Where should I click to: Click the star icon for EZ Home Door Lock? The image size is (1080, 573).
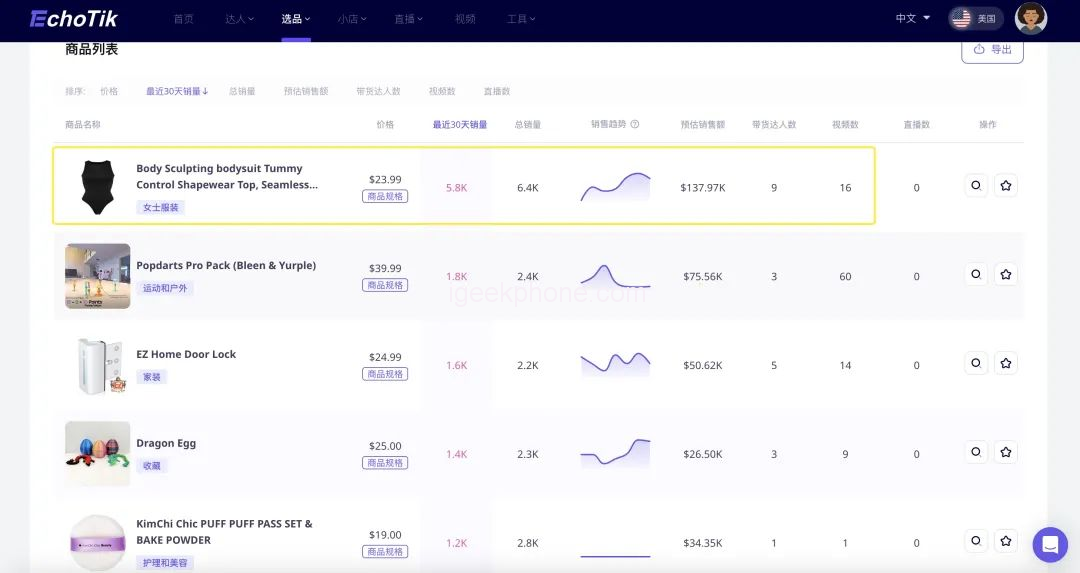tap(1006, 363)
